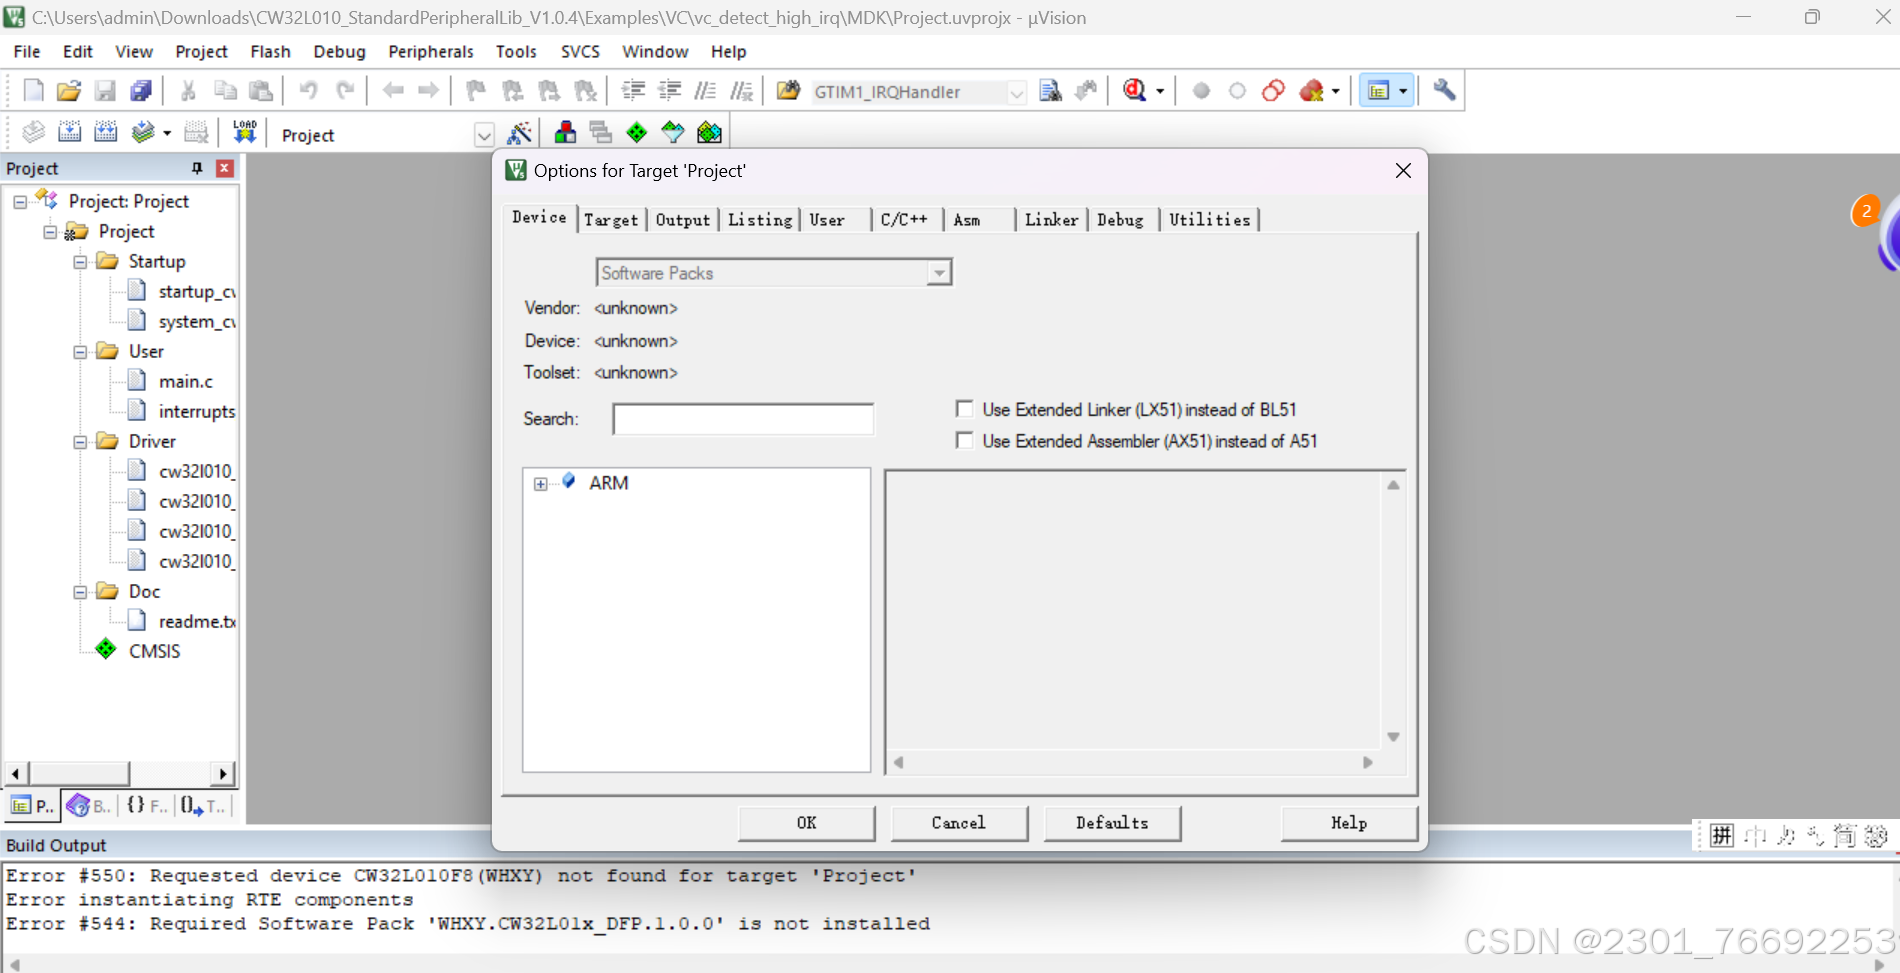The image size is (1900, 973).
Task: Click the Kill All Breakpoints icon
Action: [x=1311, y=91]
